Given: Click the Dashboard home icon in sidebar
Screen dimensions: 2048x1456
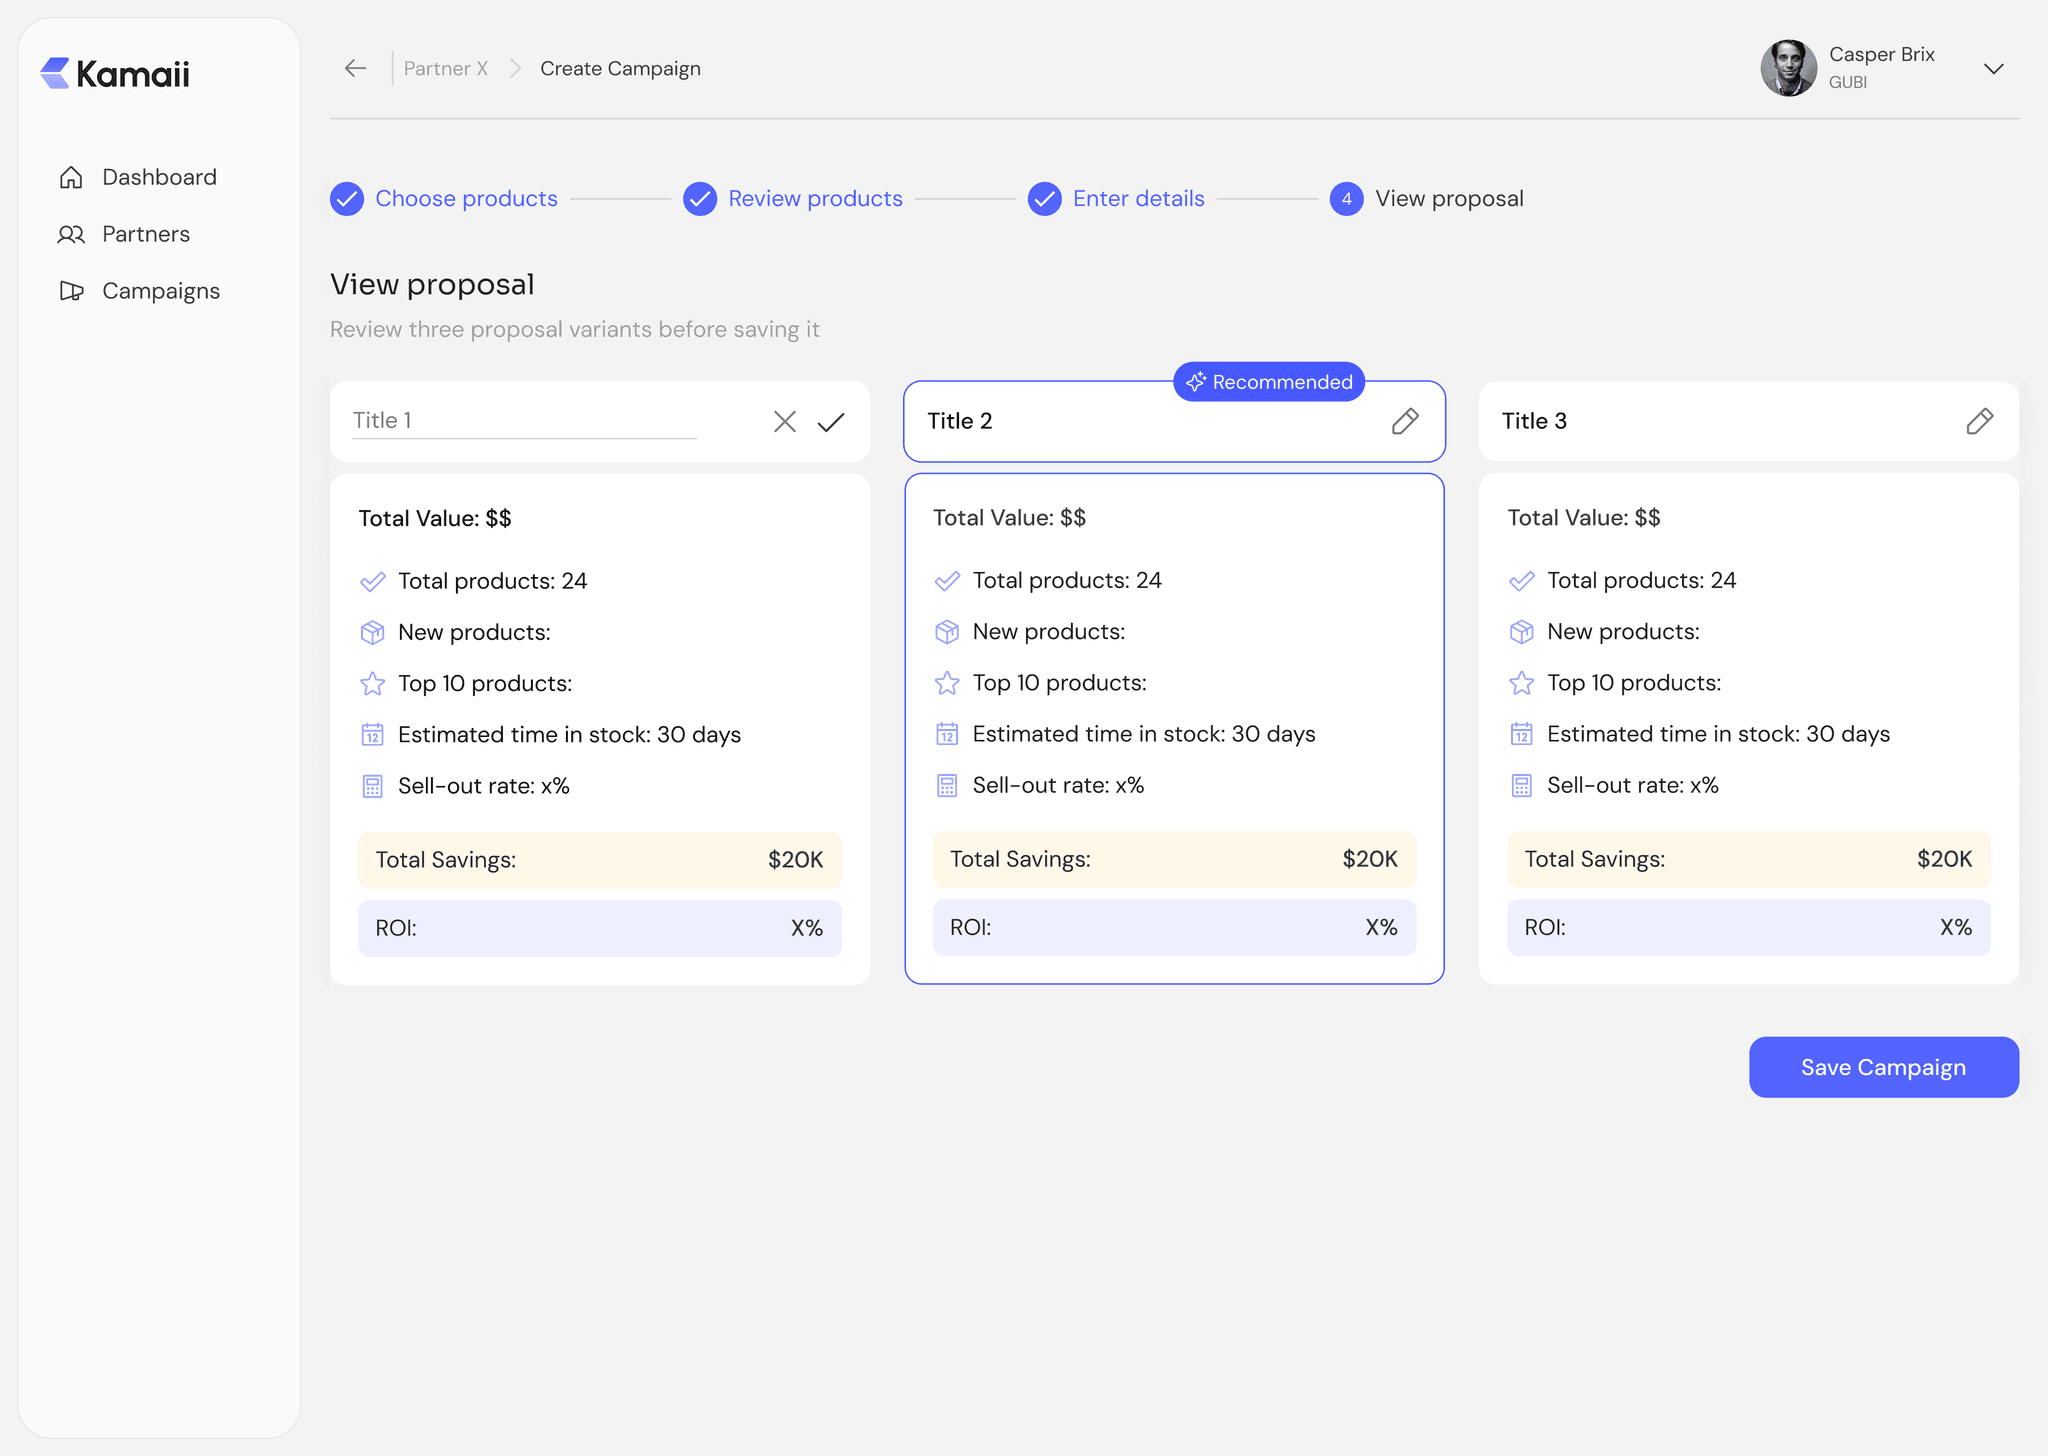Looking at the screenshot, I should coord(71,177).
